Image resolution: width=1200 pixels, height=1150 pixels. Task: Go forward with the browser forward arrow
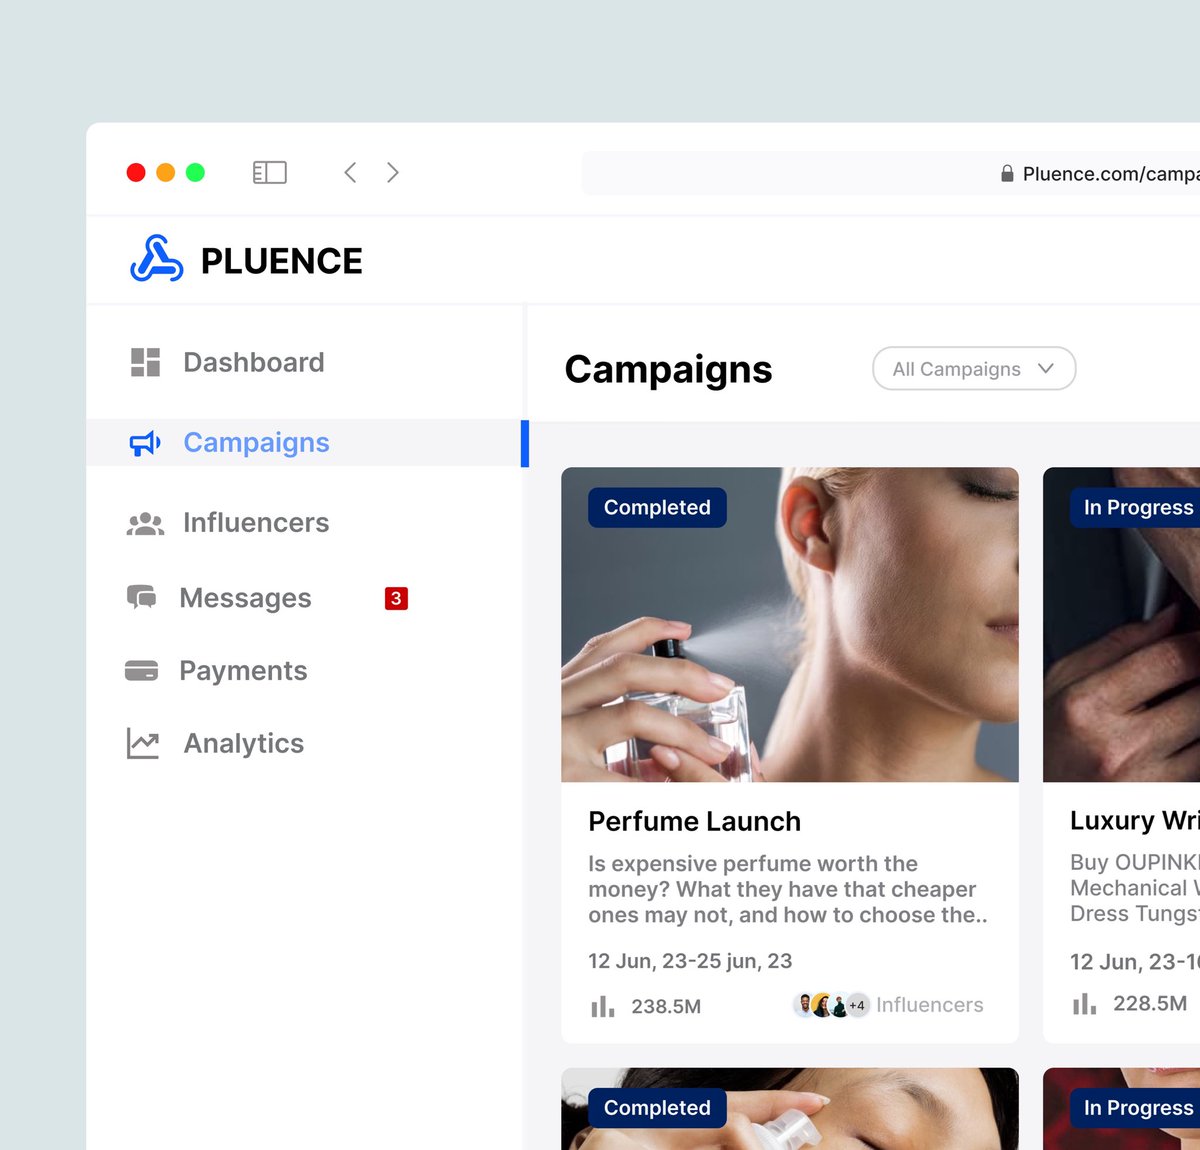click(x=393, y=173)
